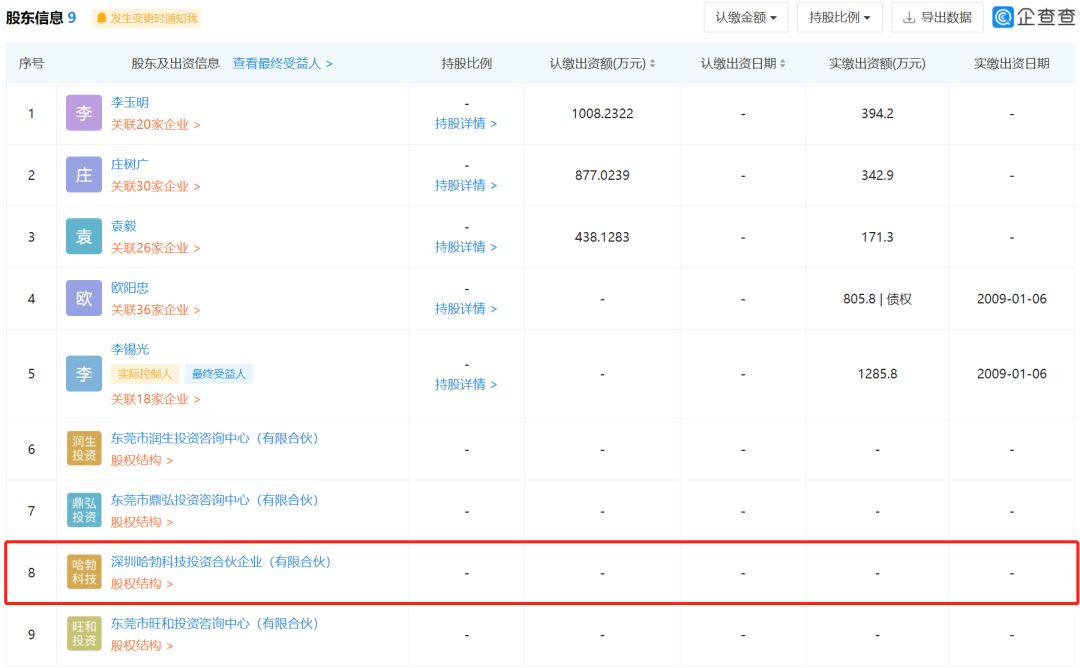
Task: Open 持股详情 for 李锡光
Action: [466, 384]
